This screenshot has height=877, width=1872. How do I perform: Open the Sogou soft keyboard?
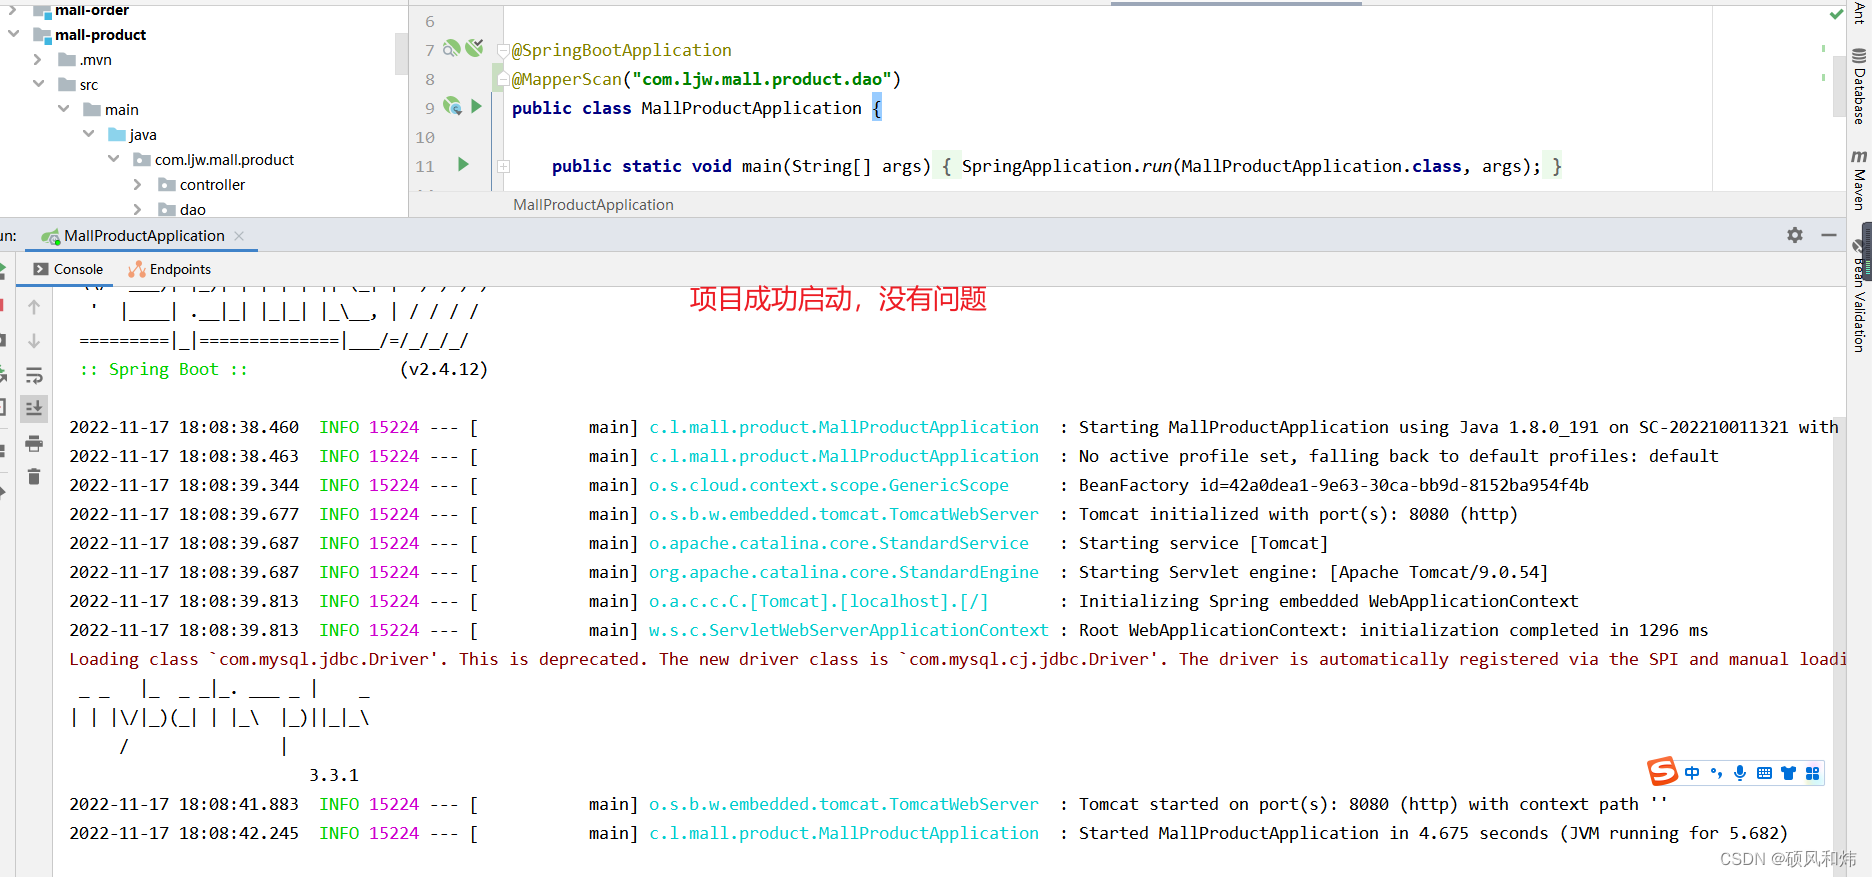tap(1764, 773)
